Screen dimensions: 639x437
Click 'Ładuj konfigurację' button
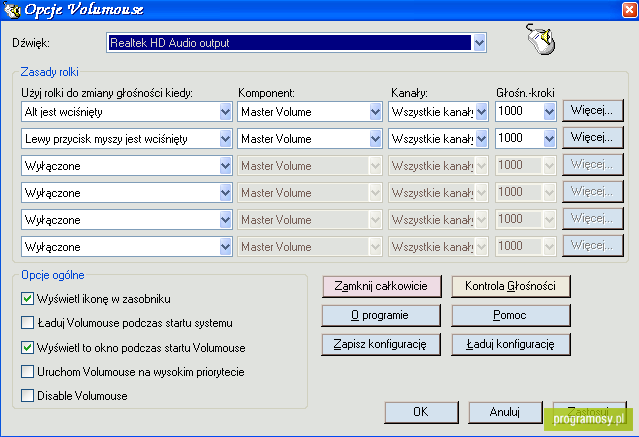pyautogui.click(x=510, y=344)
